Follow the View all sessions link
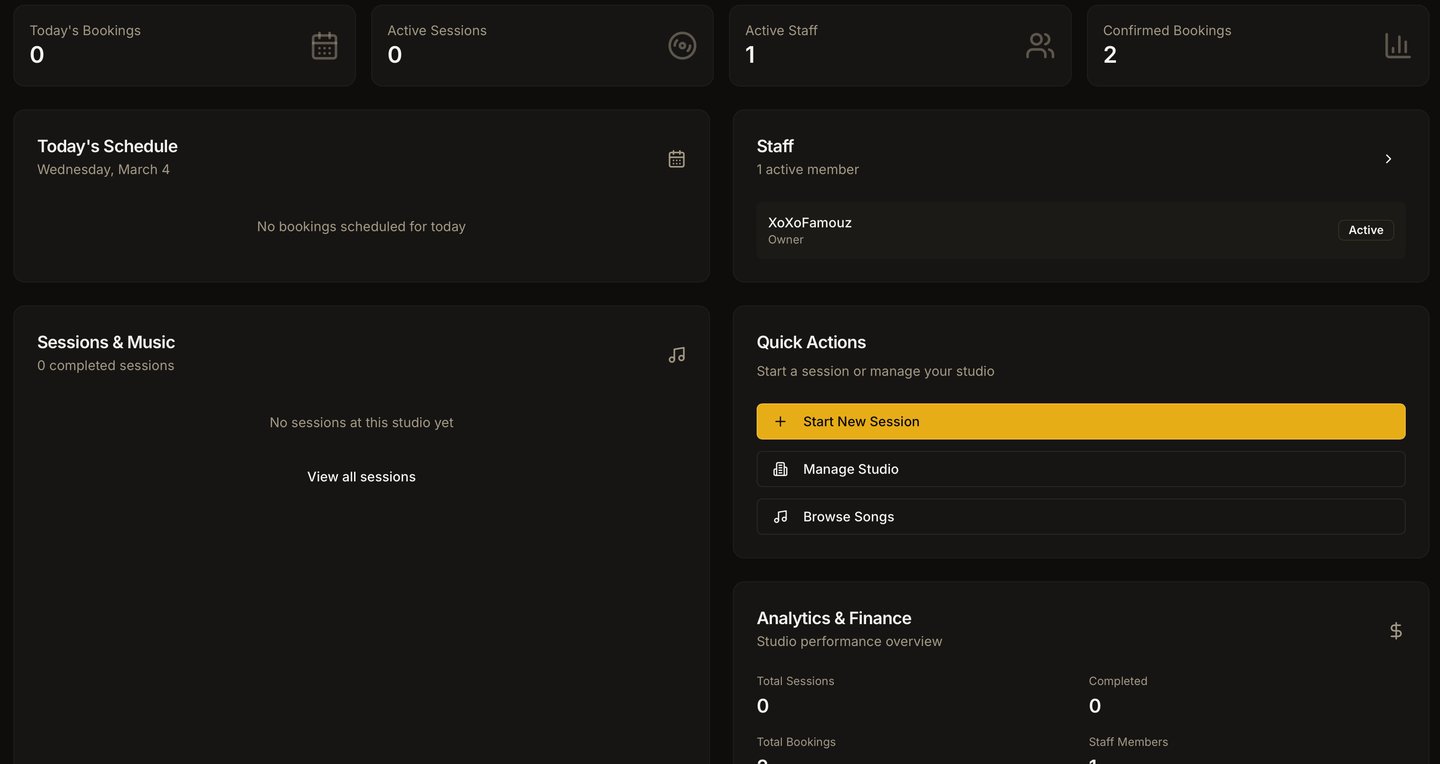This screenshot has width=1440, height=764. (x=361, y=477)
